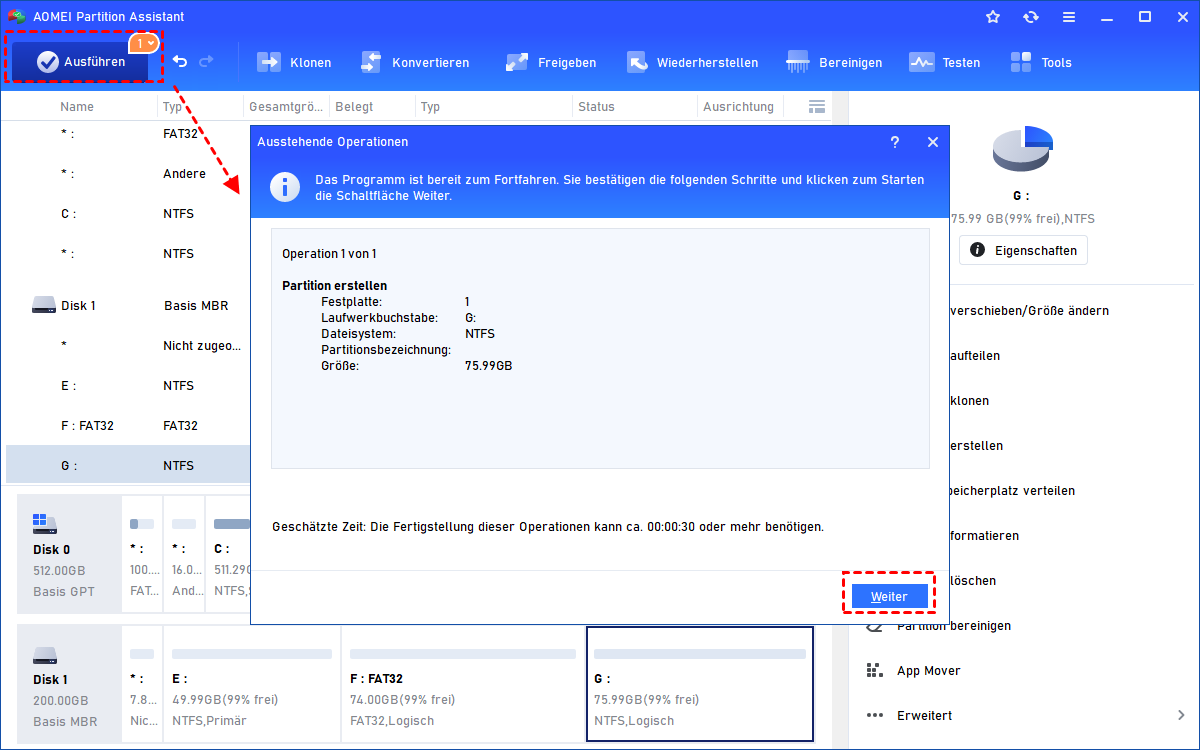The height and width of the screenshot is (750, 1200).
Task: Click 'formatieren' option in side panel
Action: point(985,535)
